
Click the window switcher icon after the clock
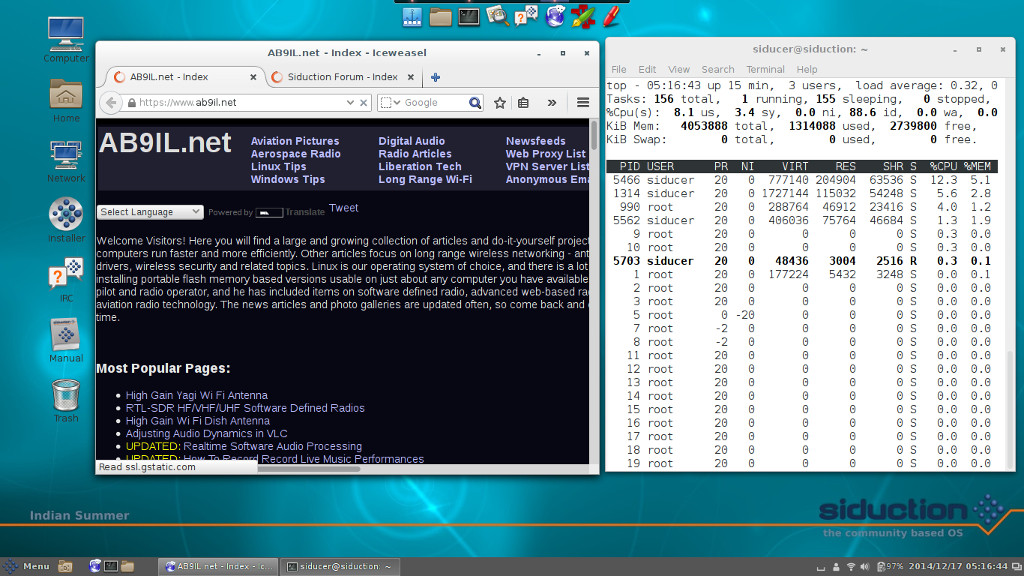pos(1017,567)
